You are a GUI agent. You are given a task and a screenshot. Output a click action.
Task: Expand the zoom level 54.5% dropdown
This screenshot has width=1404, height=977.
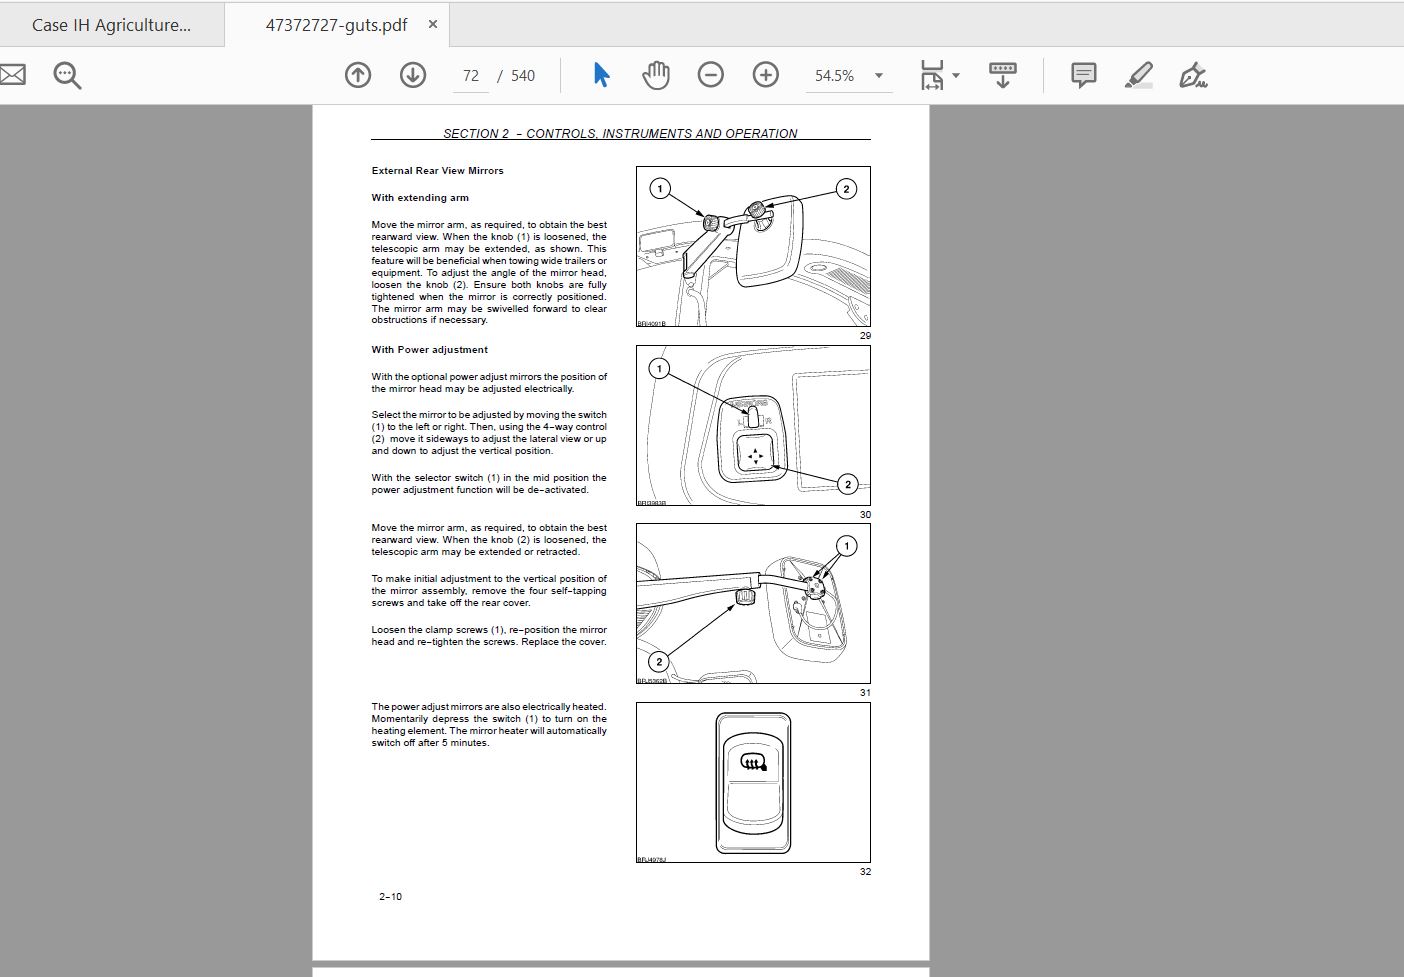(x=879, y=76)
